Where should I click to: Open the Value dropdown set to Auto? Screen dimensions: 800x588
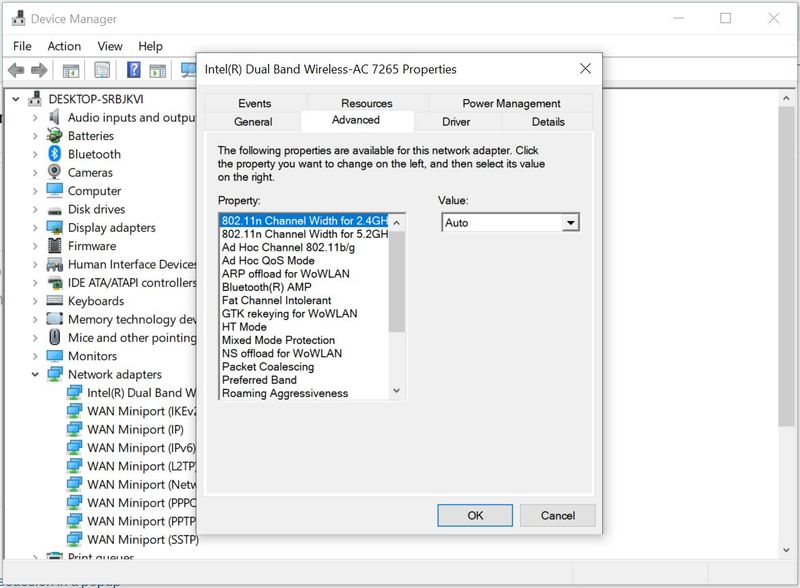(x=570, y=223)
